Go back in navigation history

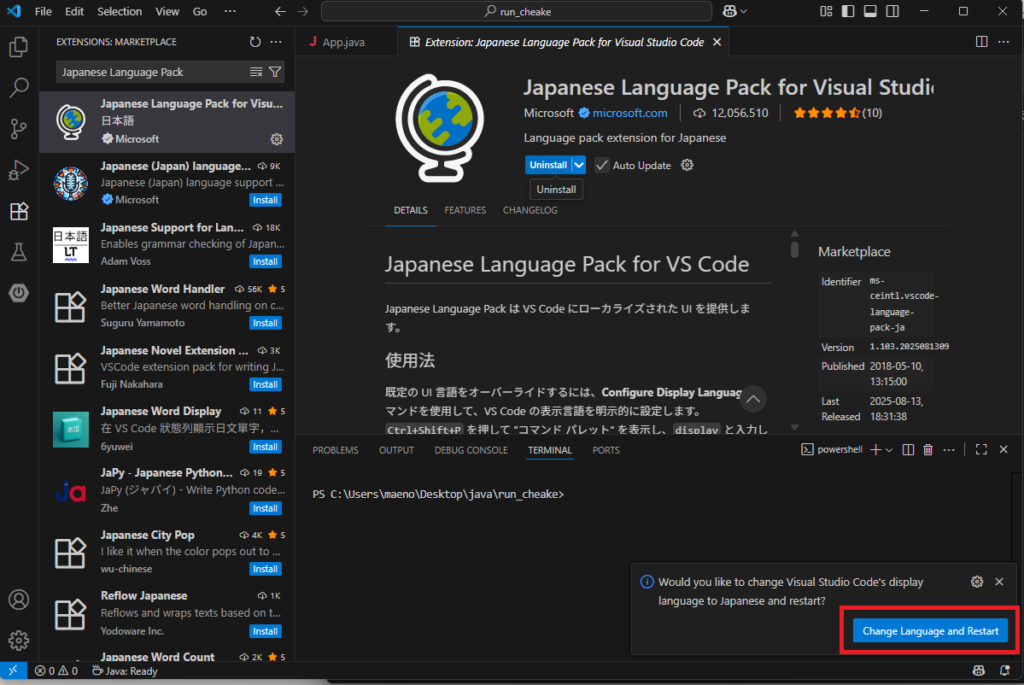click(x=280, y=11)
